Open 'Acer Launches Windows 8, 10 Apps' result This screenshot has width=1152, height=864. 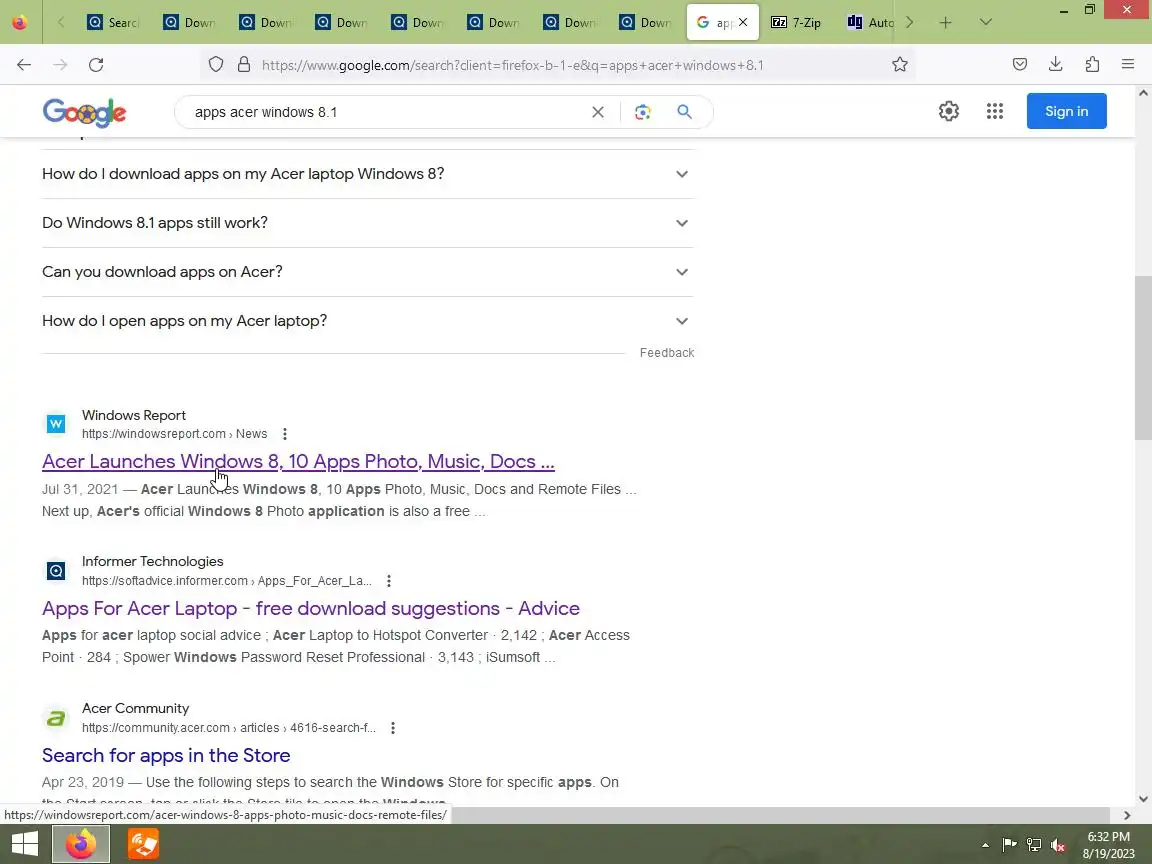298,461
